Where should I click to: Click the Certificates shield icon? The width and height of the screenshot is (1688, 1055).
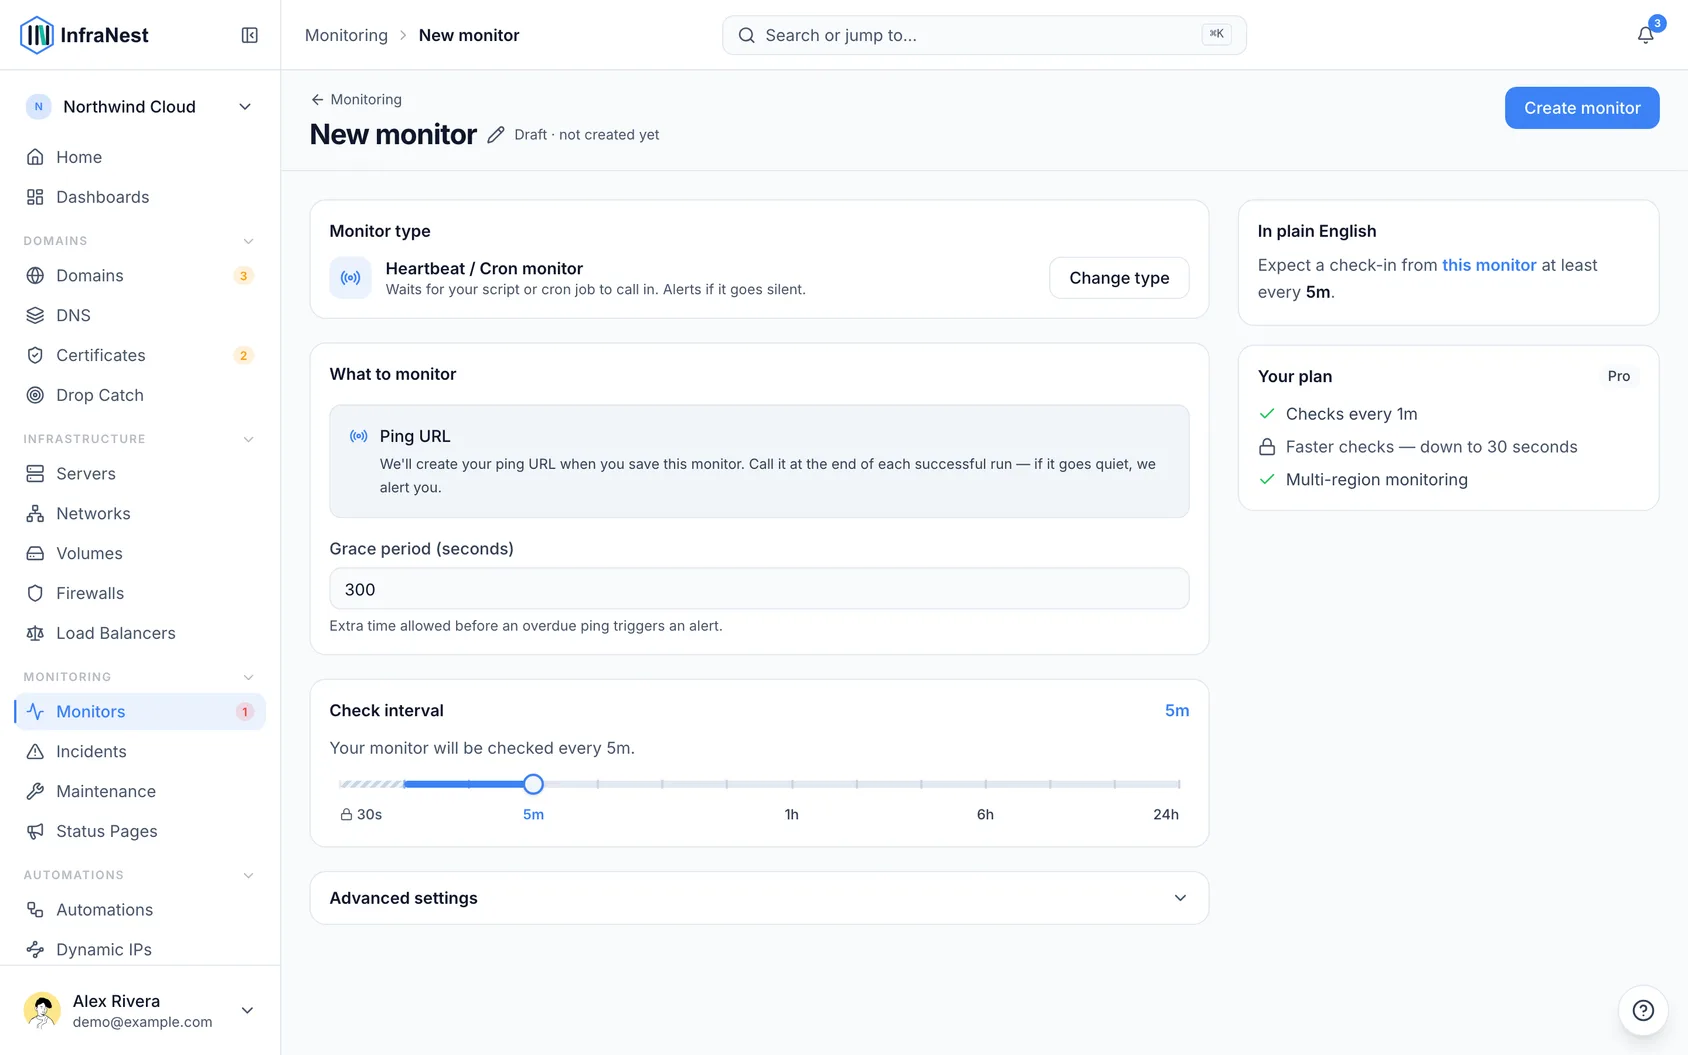tap(35, 355)
